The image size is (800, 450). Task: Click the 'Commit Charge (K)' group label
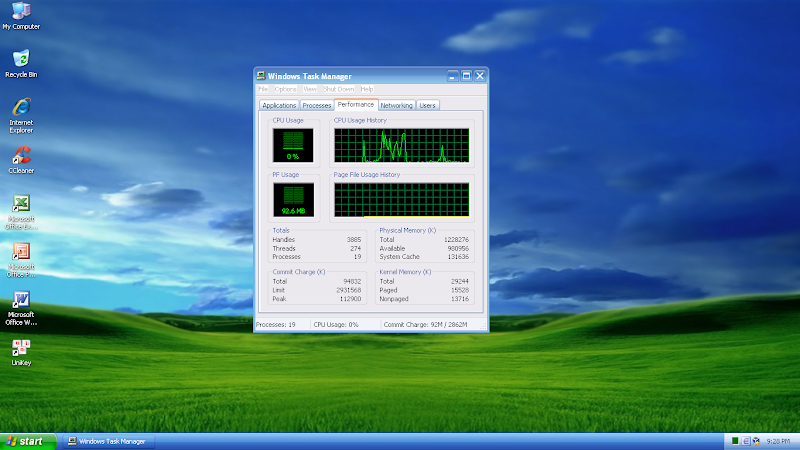(298, 272)
